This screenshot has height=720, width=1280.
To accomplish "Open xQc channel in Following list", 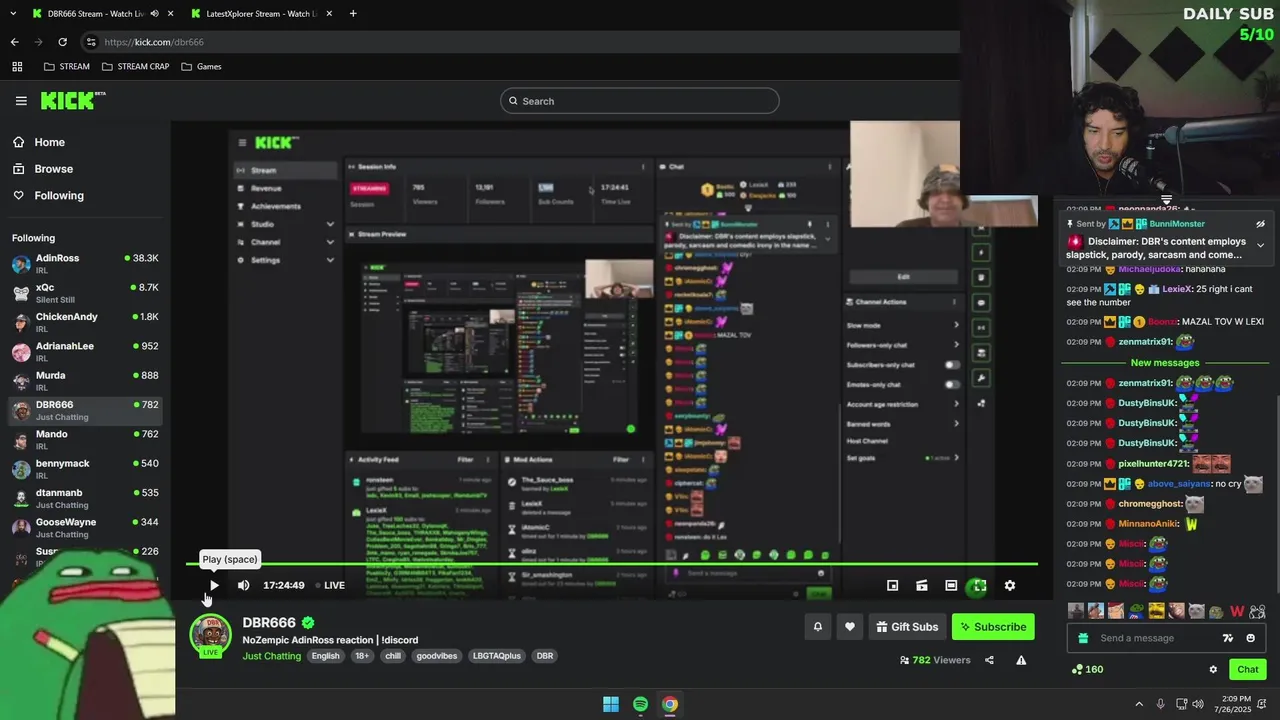I will pos(85,293).
